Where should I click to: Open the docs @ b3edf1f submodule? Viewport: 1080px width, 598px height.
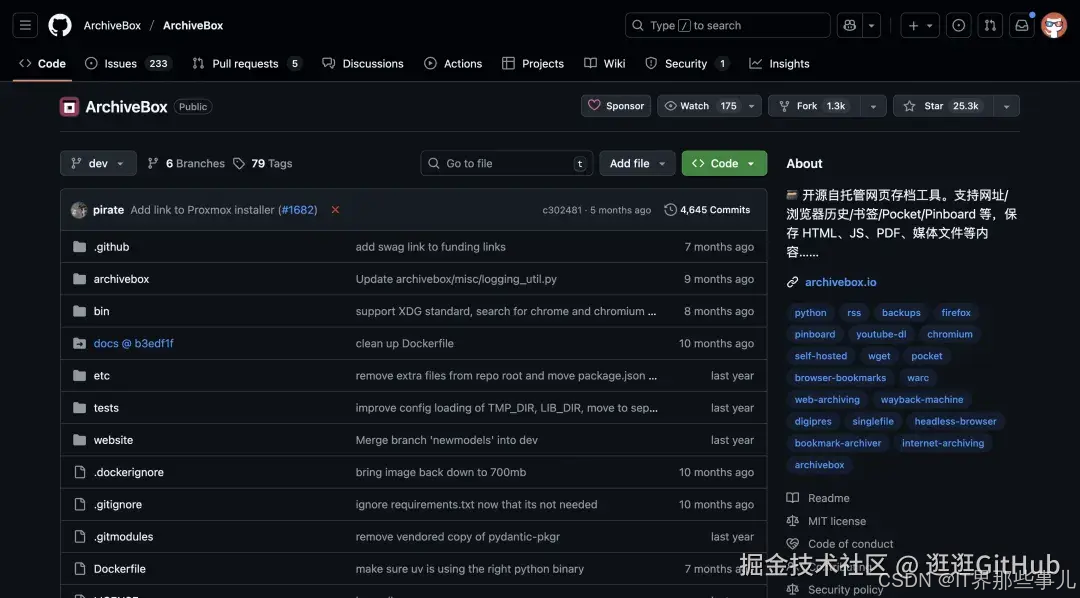click(134, 343)
